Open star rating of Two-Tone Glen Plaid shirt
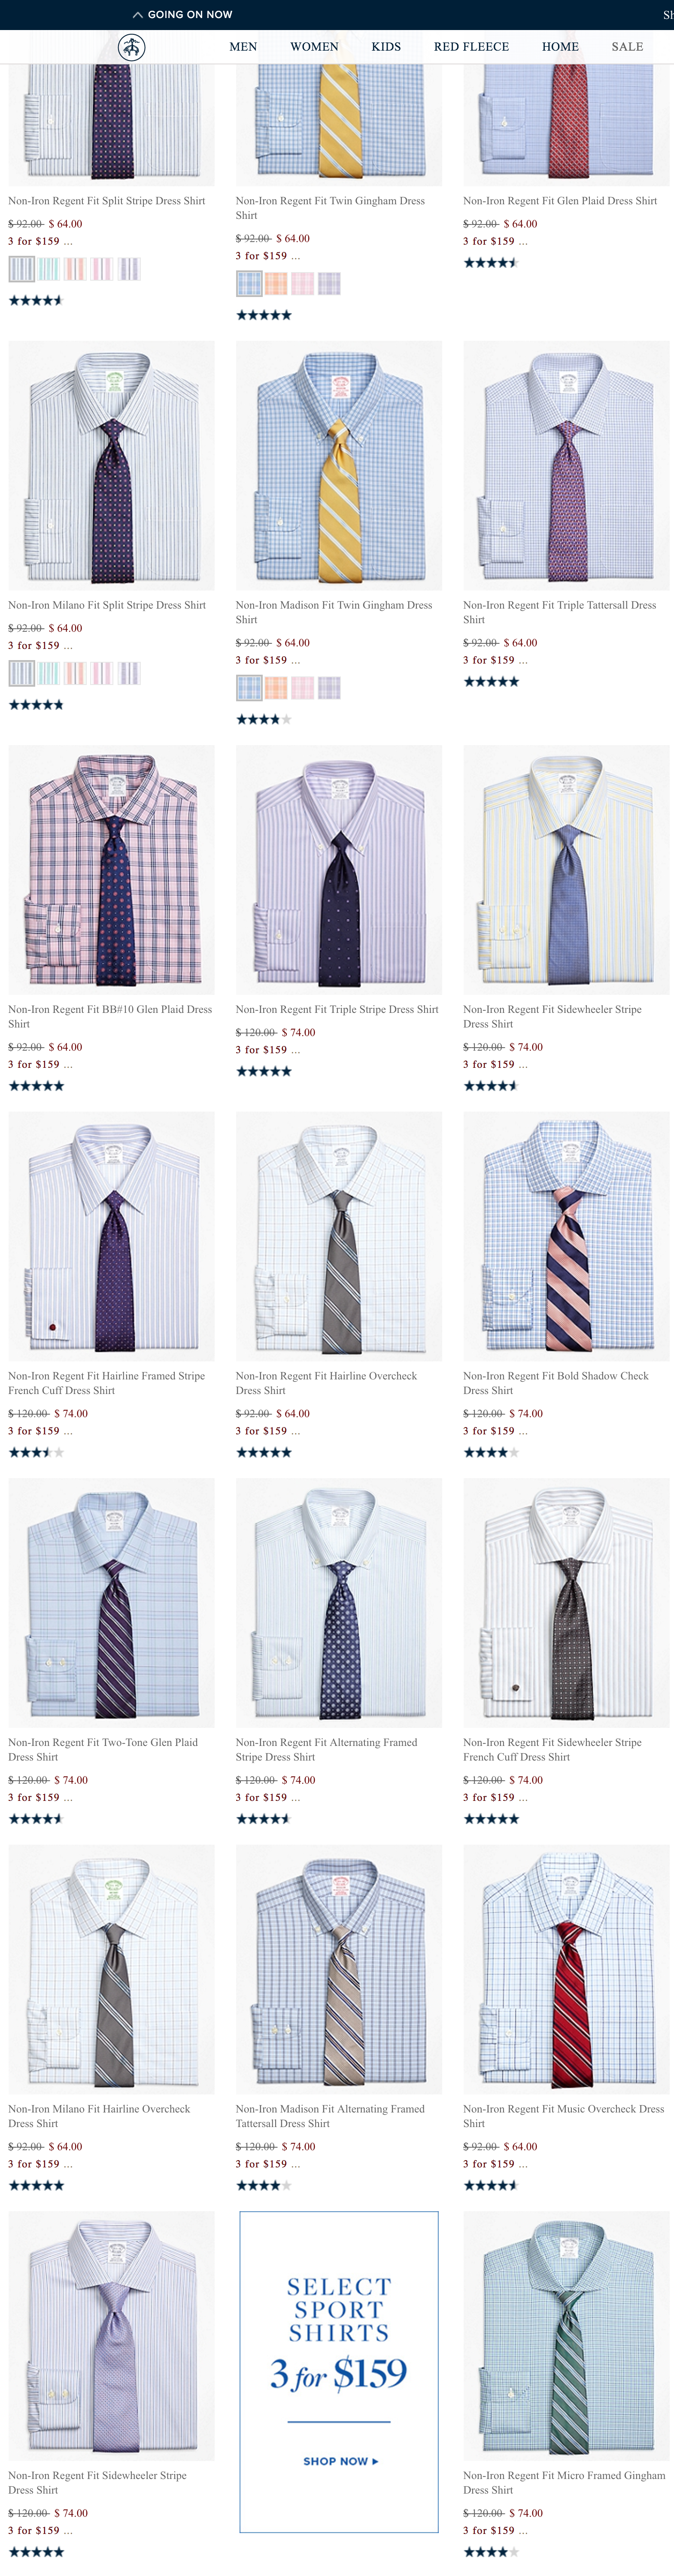The image size is (674, 2576). [36, 1818]
